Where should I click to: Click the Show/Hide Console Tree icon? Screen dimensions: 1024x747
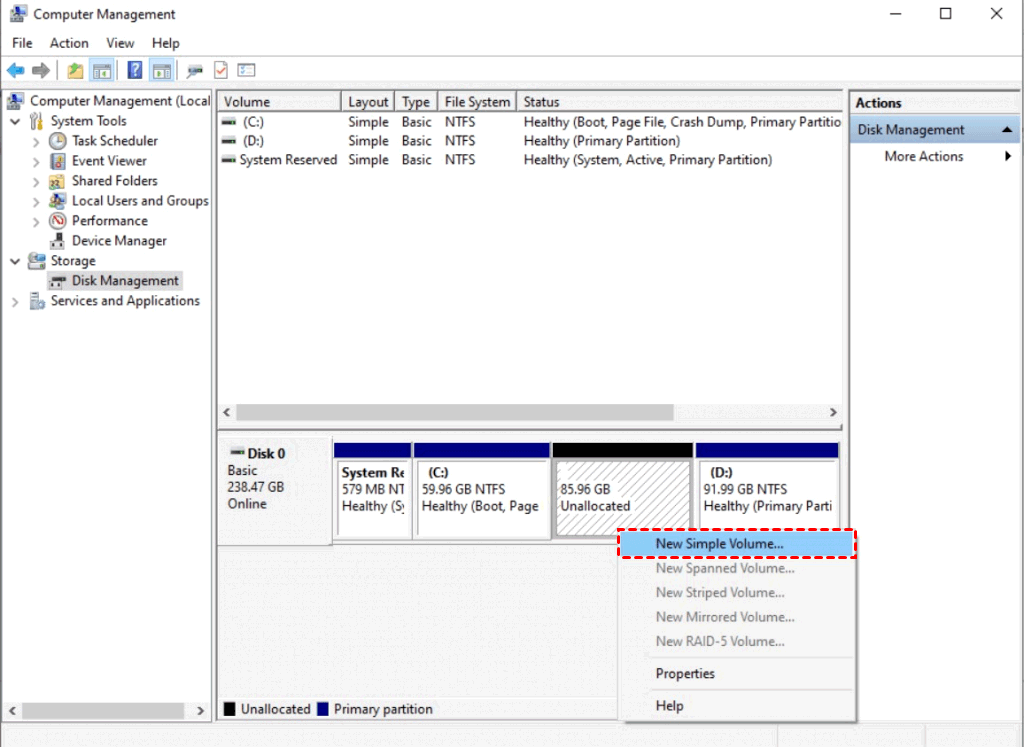point(101,70)
